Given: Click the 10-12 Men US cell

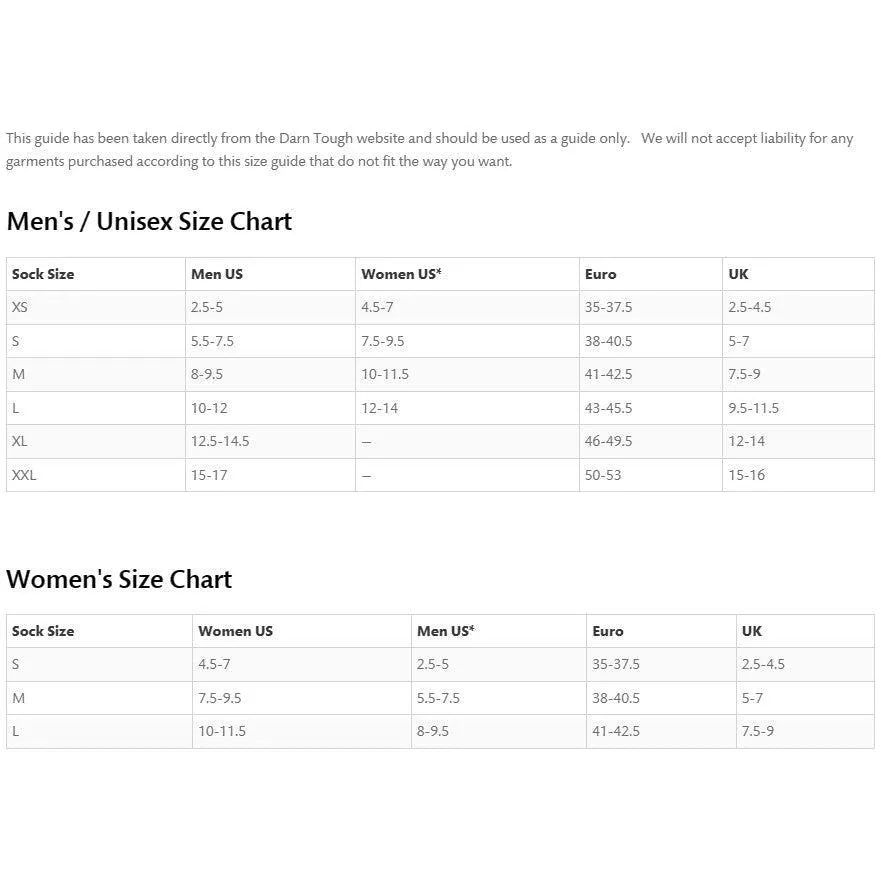Looking at the screenshot, I should click(209, 408).
